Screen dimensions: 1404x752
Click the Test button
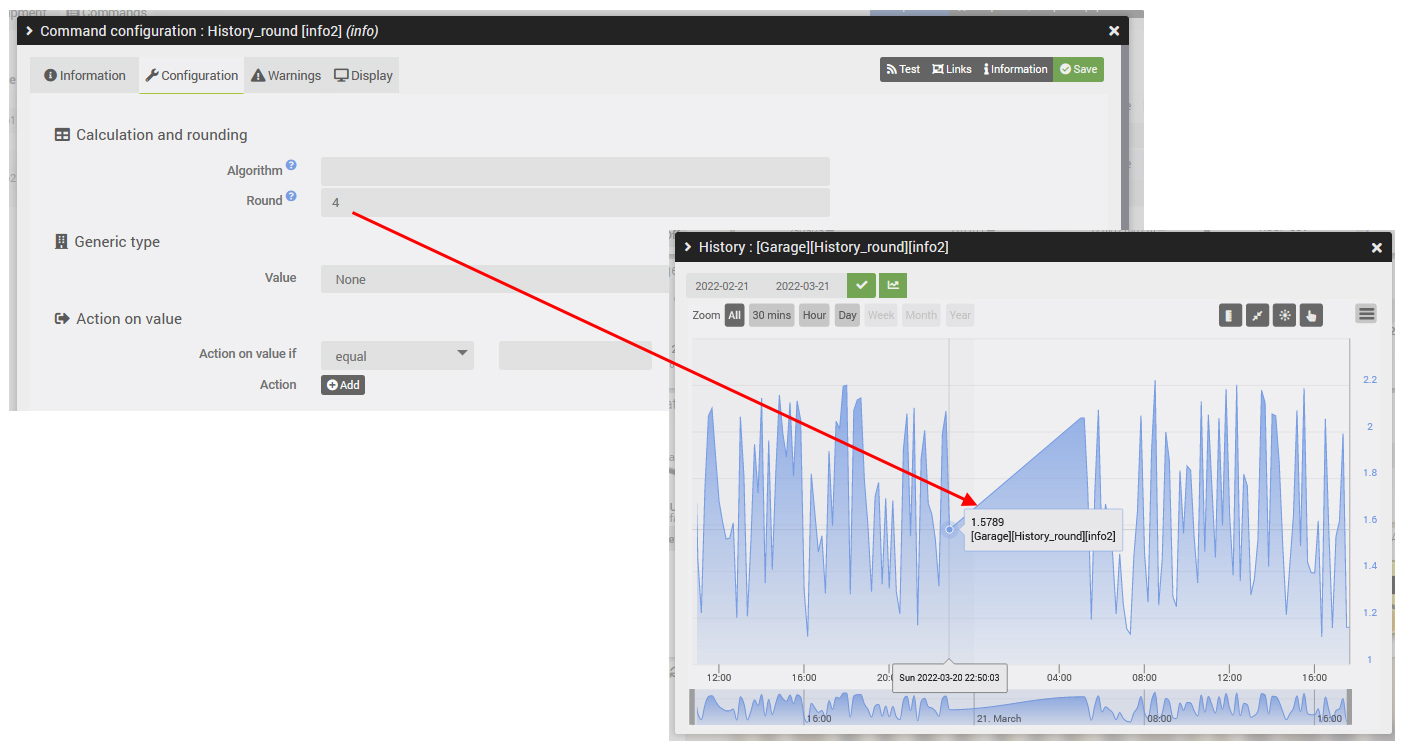click(903, 69)
